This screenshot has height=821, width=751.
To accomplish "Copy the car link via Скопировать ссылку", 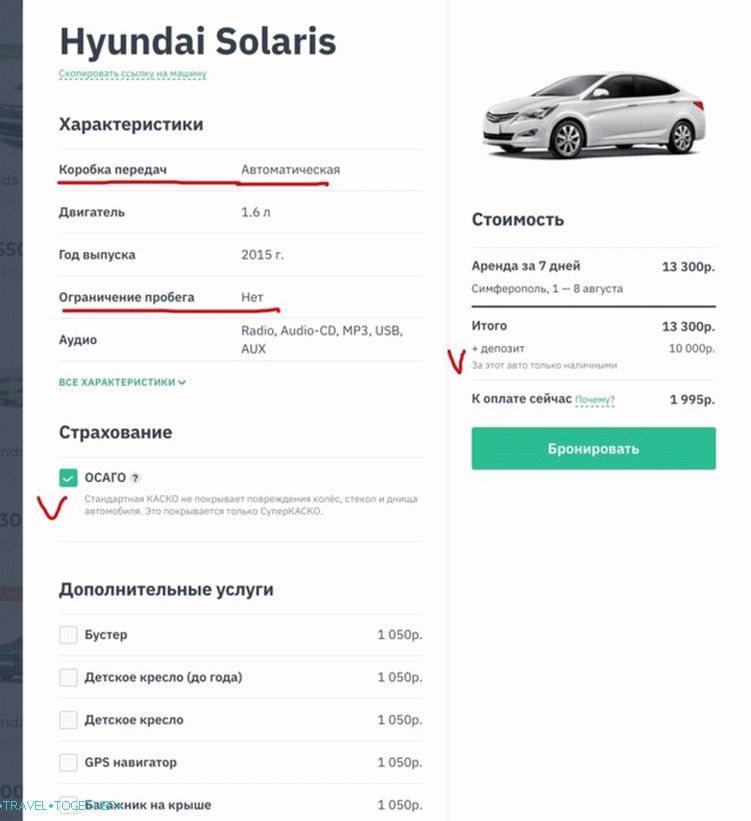I will [134, 74].
